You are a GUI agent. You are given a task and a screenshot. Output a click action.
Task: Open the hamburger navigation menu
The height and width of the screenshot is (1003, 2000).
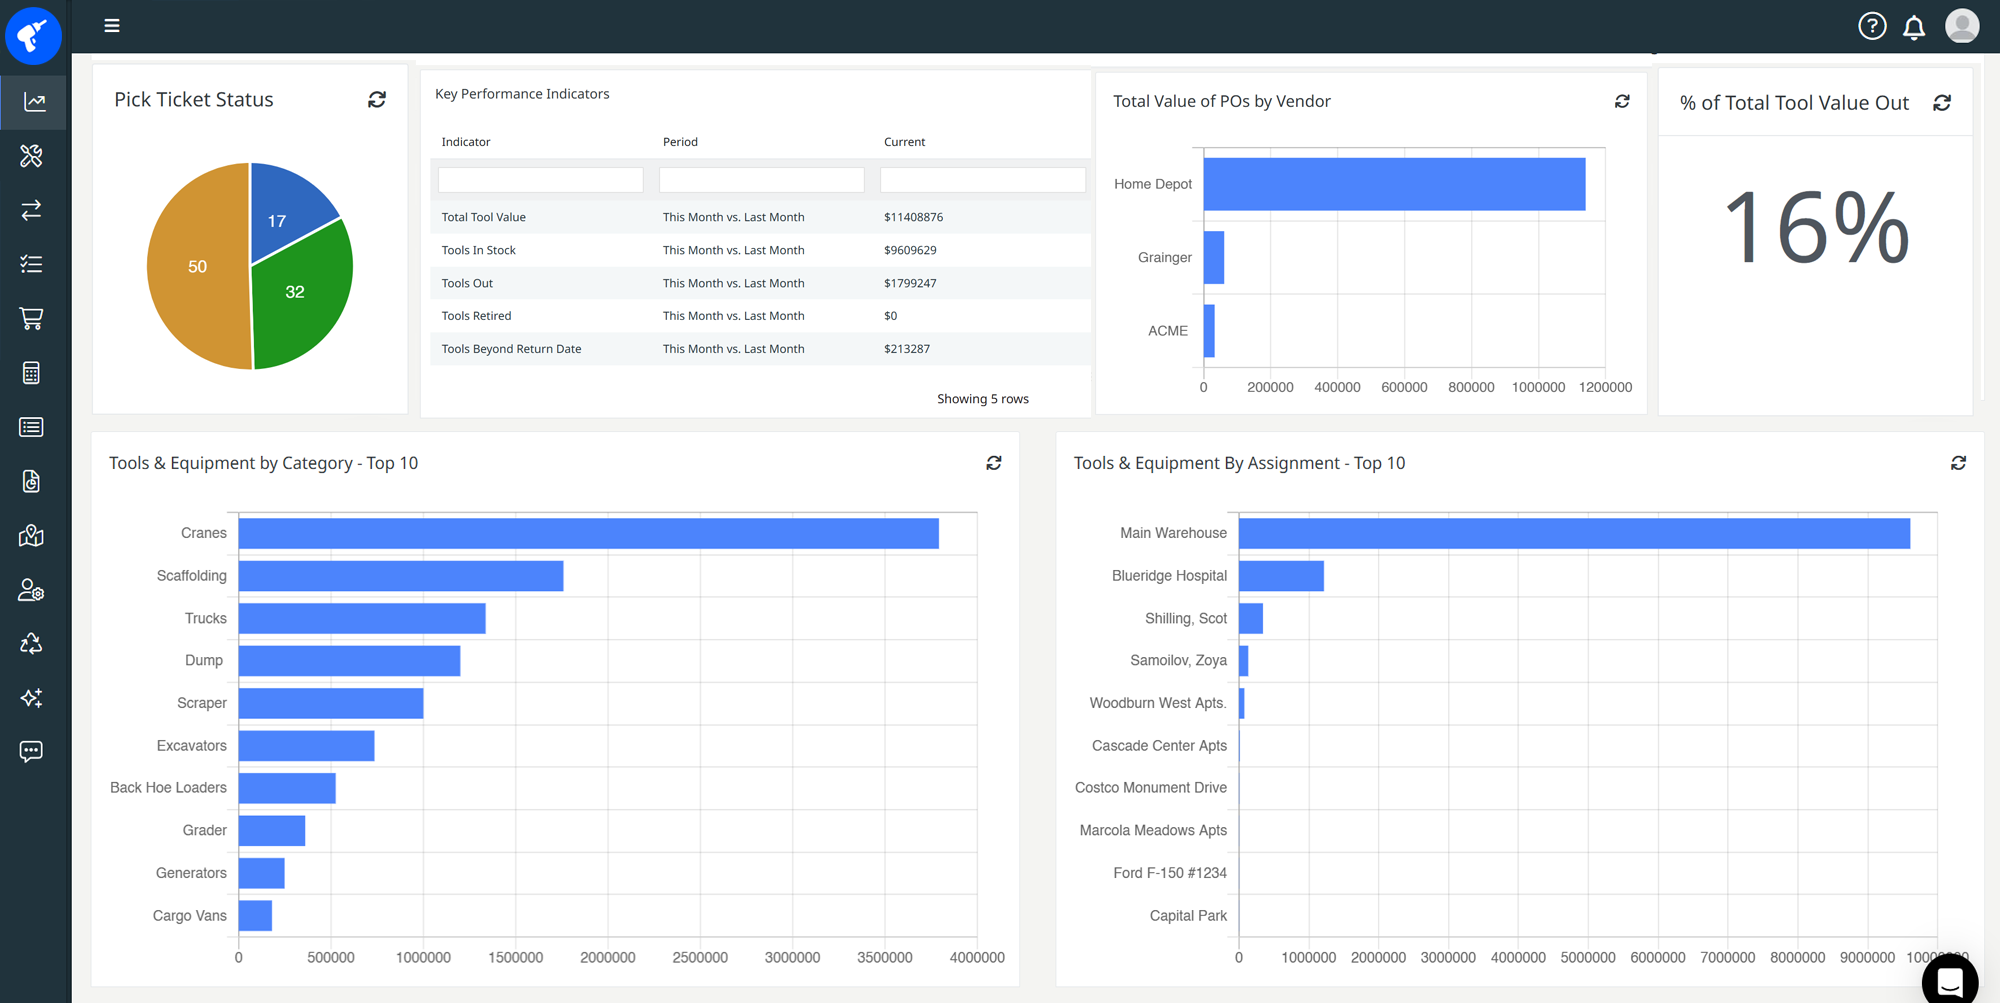[x=111, y=25]
